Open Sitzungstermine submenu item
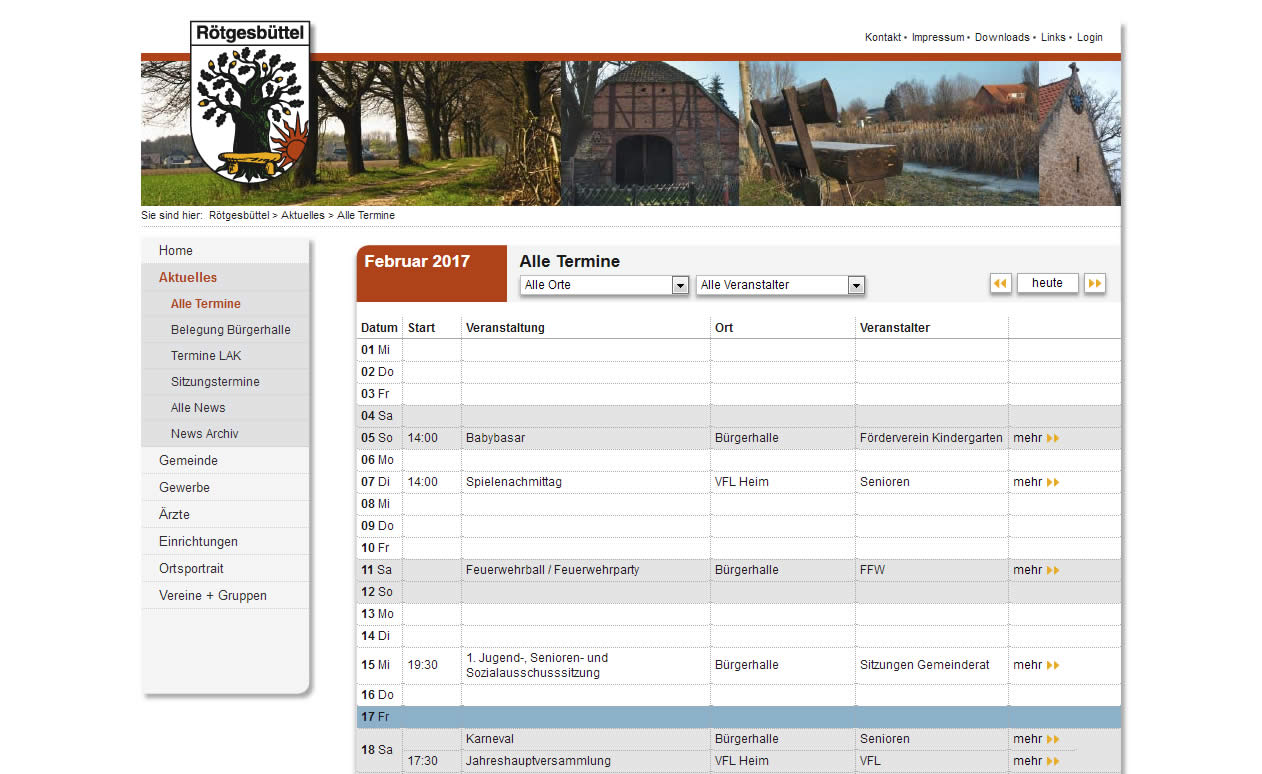This screenshot has width=1262, height=774. pos(226,381)
